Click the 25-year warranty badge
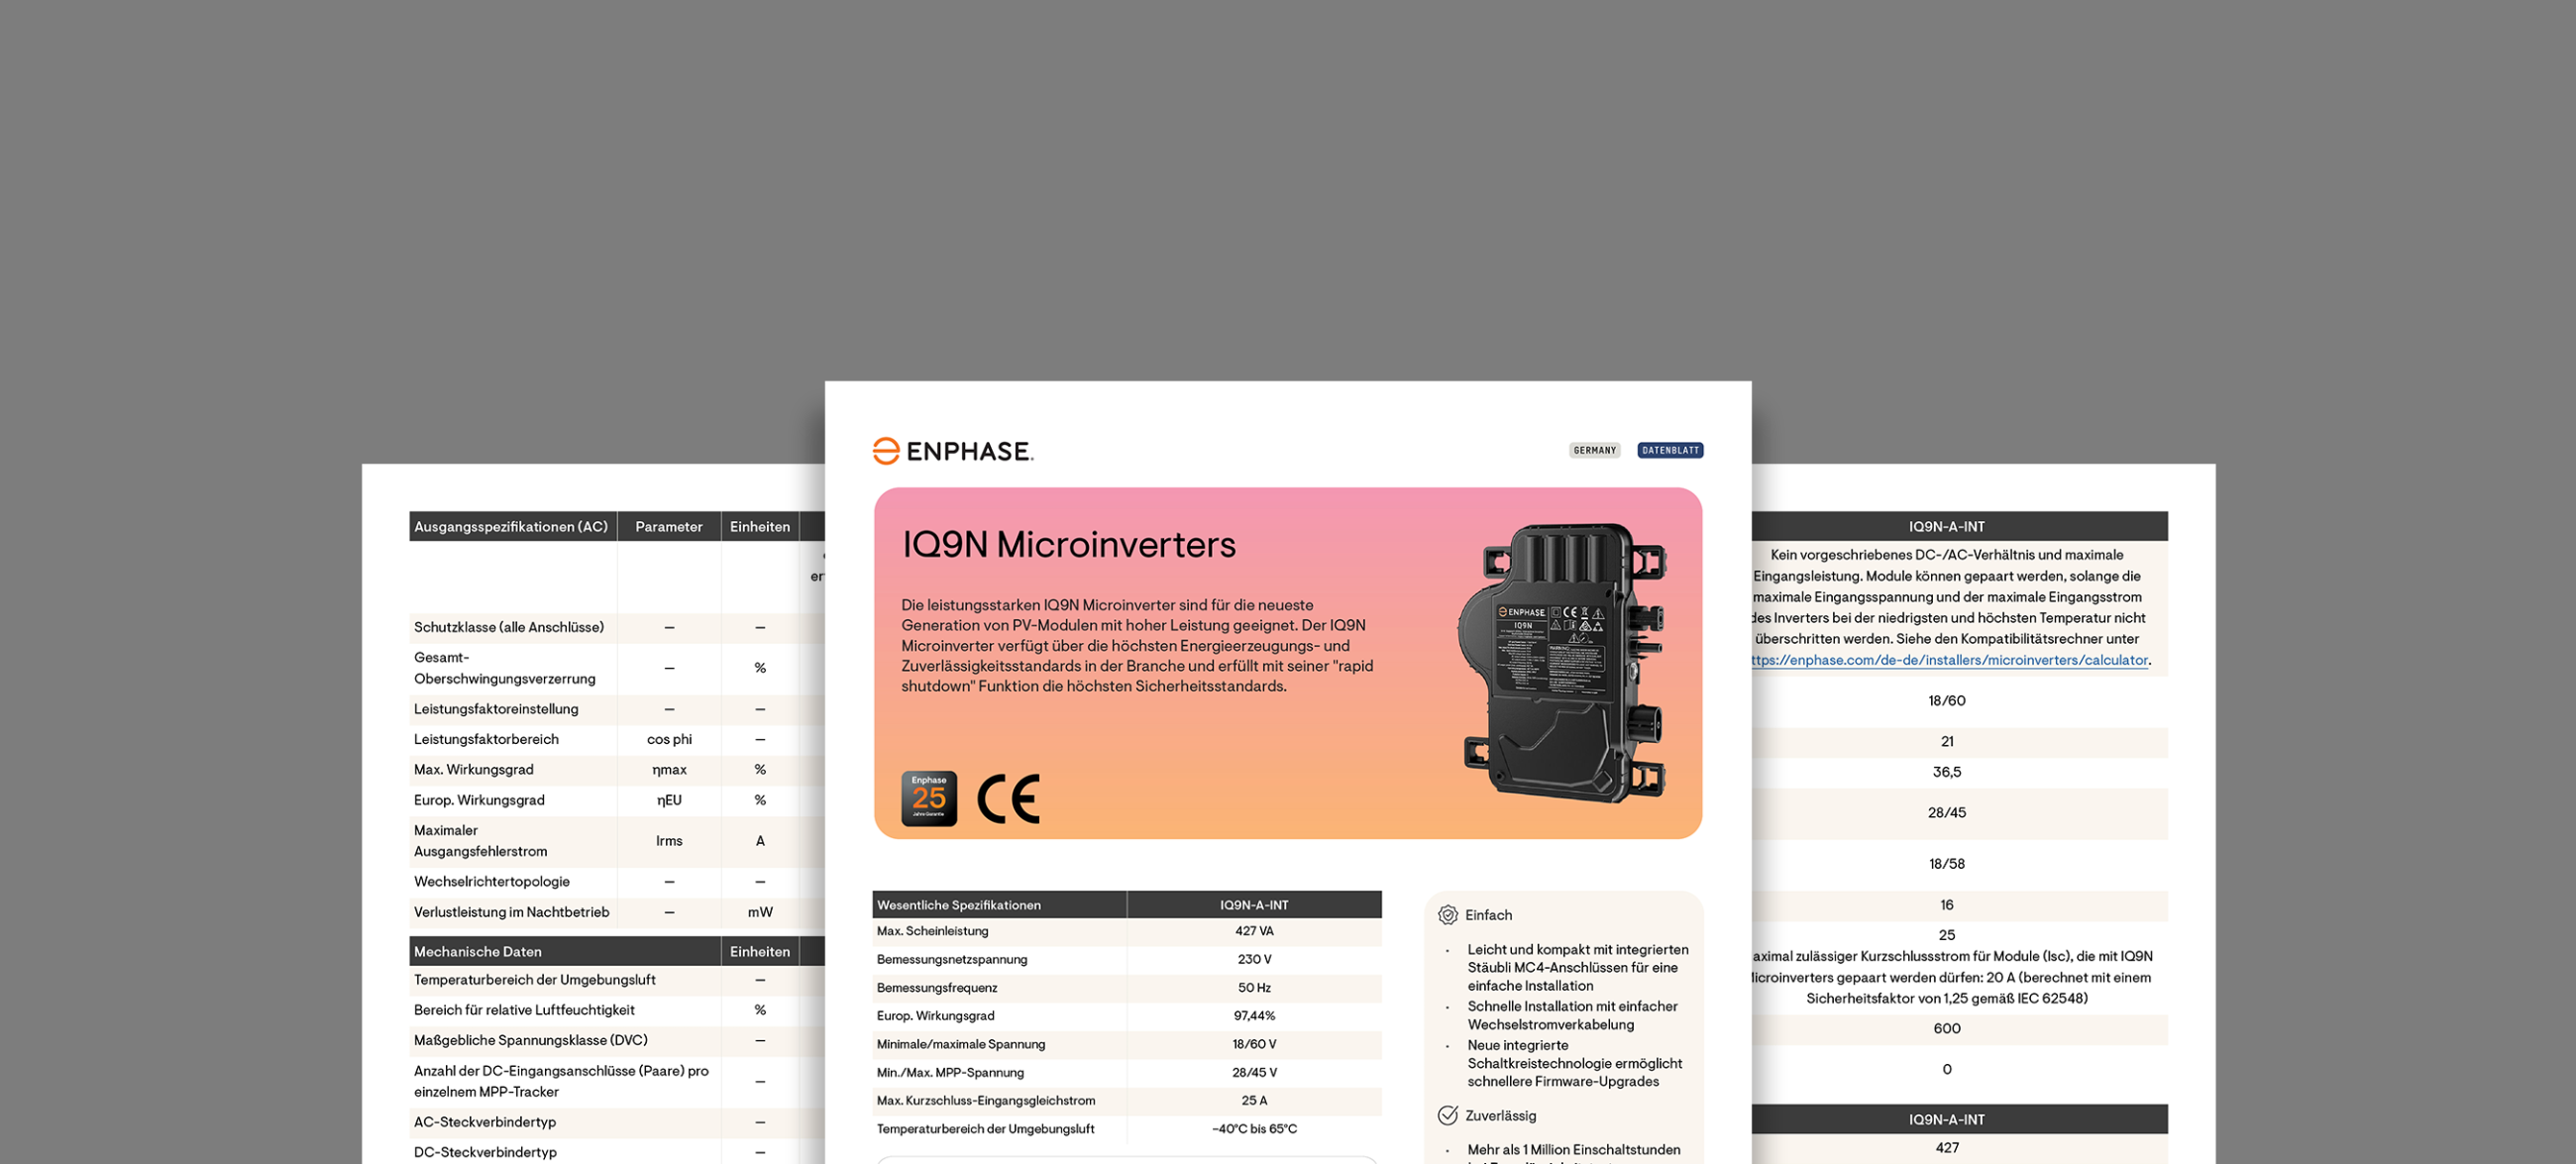The width and height of the screenshot is (2576, 1164). [929, 798]
